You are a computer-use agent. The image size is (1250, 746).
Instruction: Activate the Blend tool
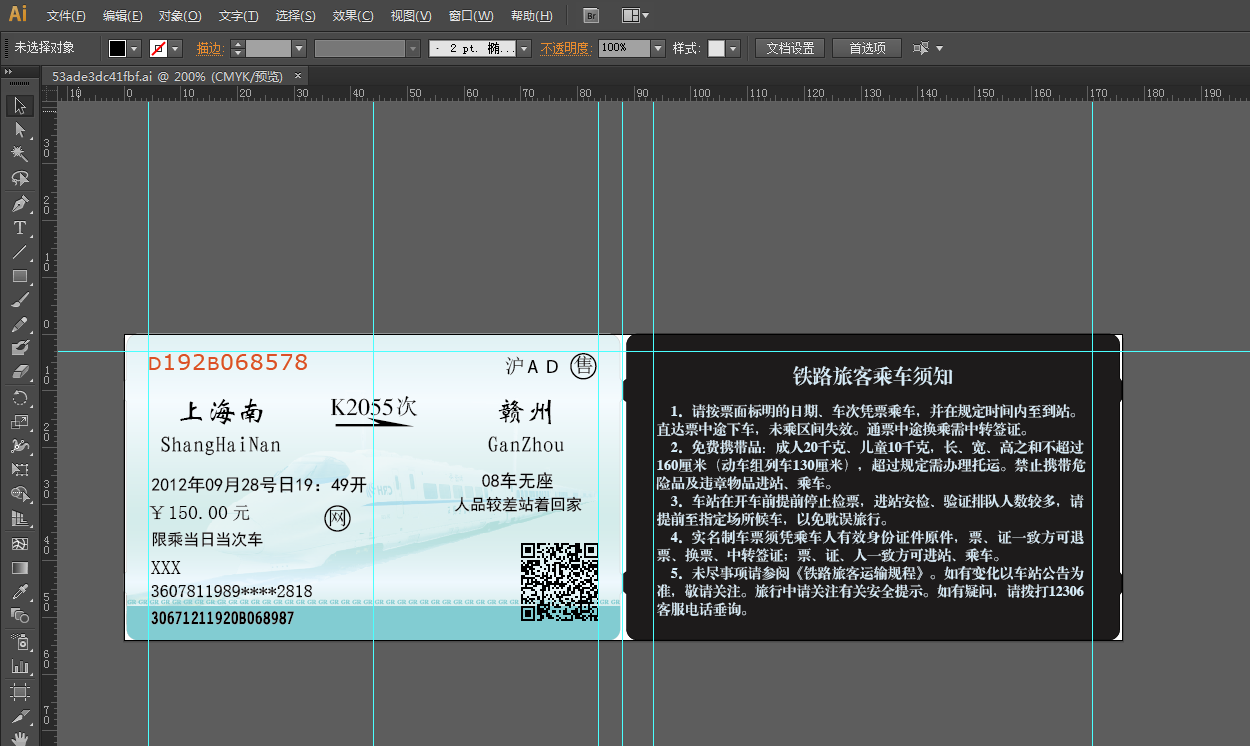[19, 616]
